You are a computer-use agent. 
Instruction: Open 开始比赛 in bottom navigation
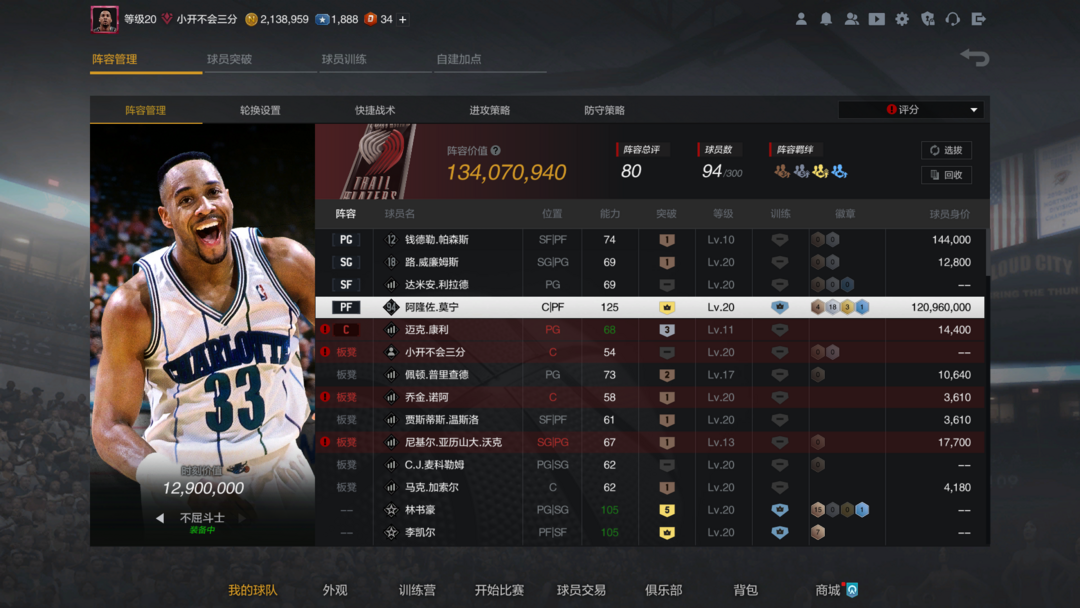coord(499,590)
